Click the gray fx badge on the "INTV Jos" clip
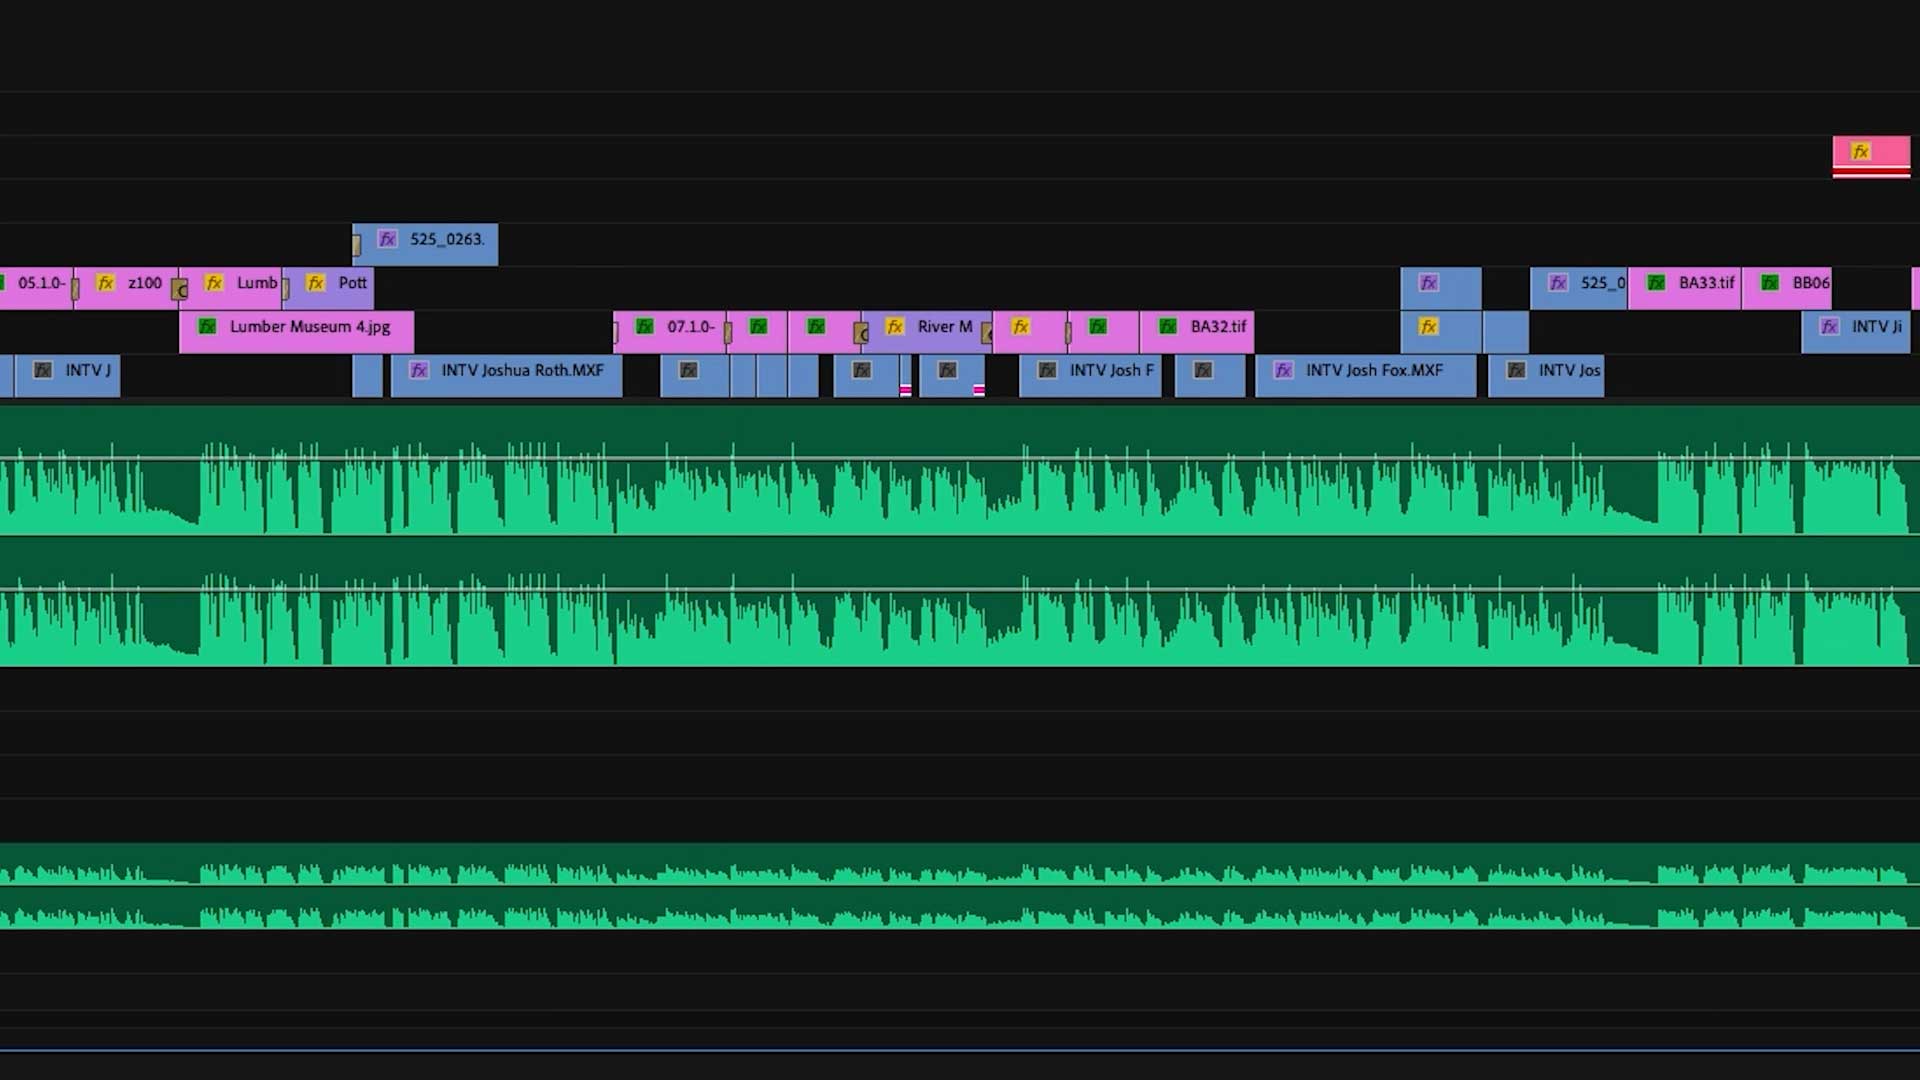1920x1080 pixels. (1516, 370)
